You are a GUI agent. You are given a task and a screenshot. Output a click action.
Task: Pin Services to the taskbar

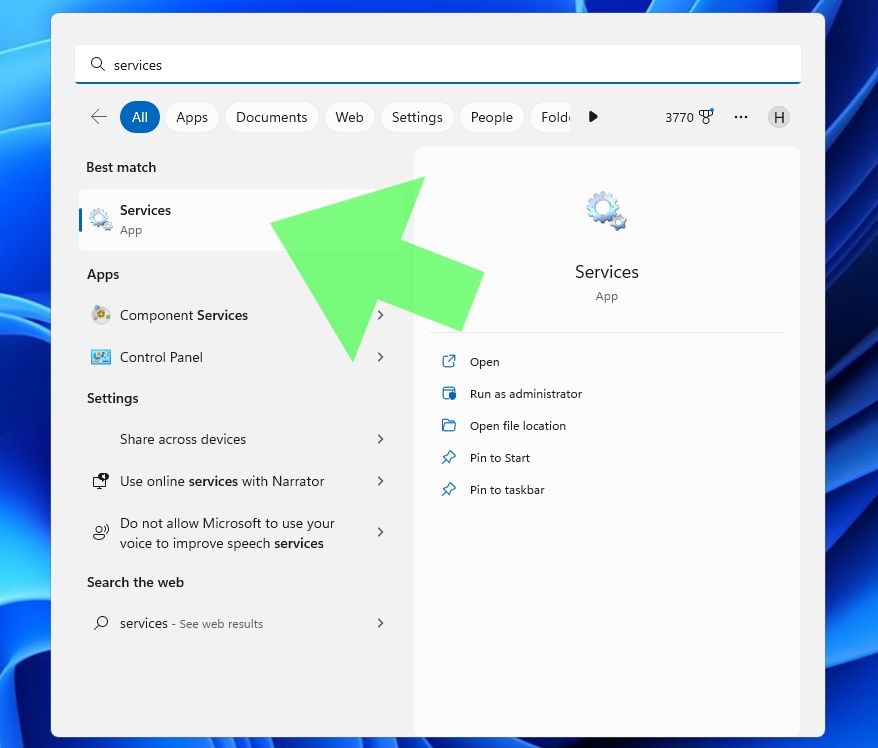(505, 489)
